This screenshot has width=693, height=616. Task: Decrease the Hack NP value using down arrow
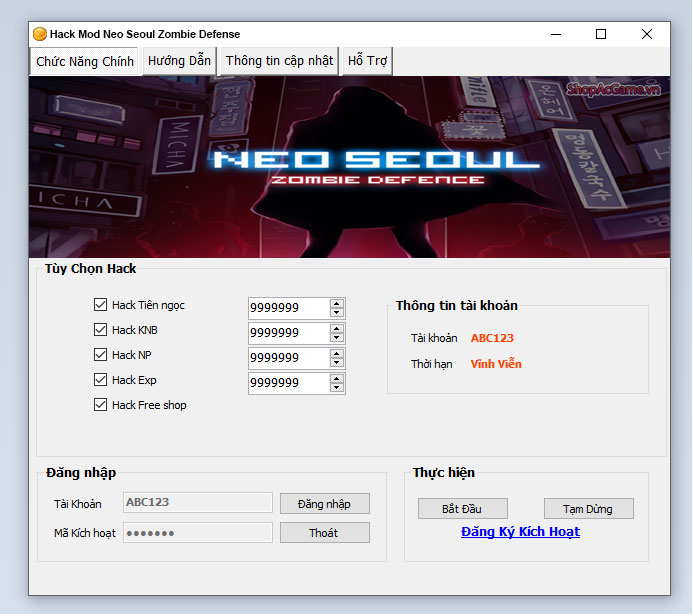point(337,362)
